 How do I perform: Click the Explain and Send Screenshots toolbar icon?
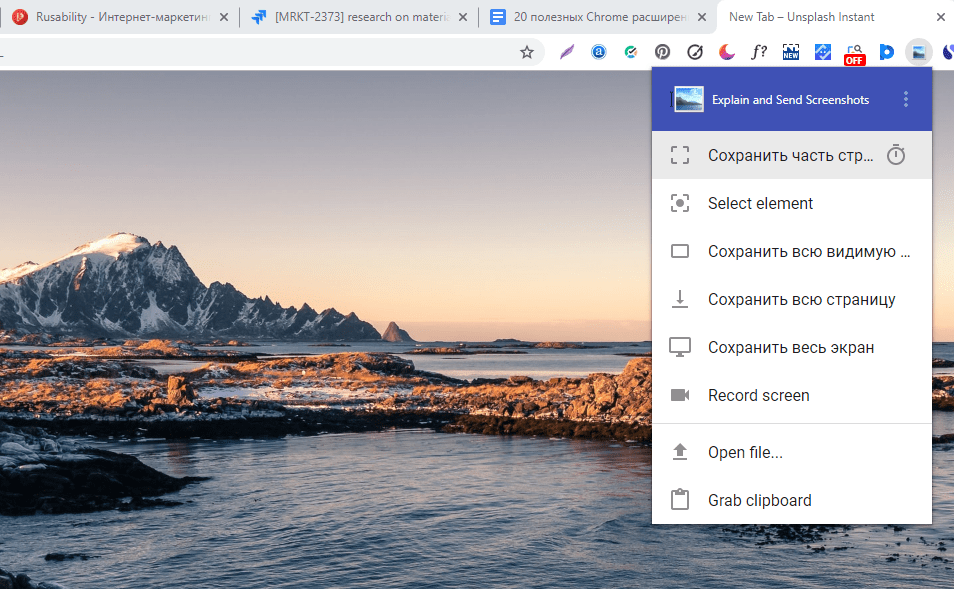[918, 52]
